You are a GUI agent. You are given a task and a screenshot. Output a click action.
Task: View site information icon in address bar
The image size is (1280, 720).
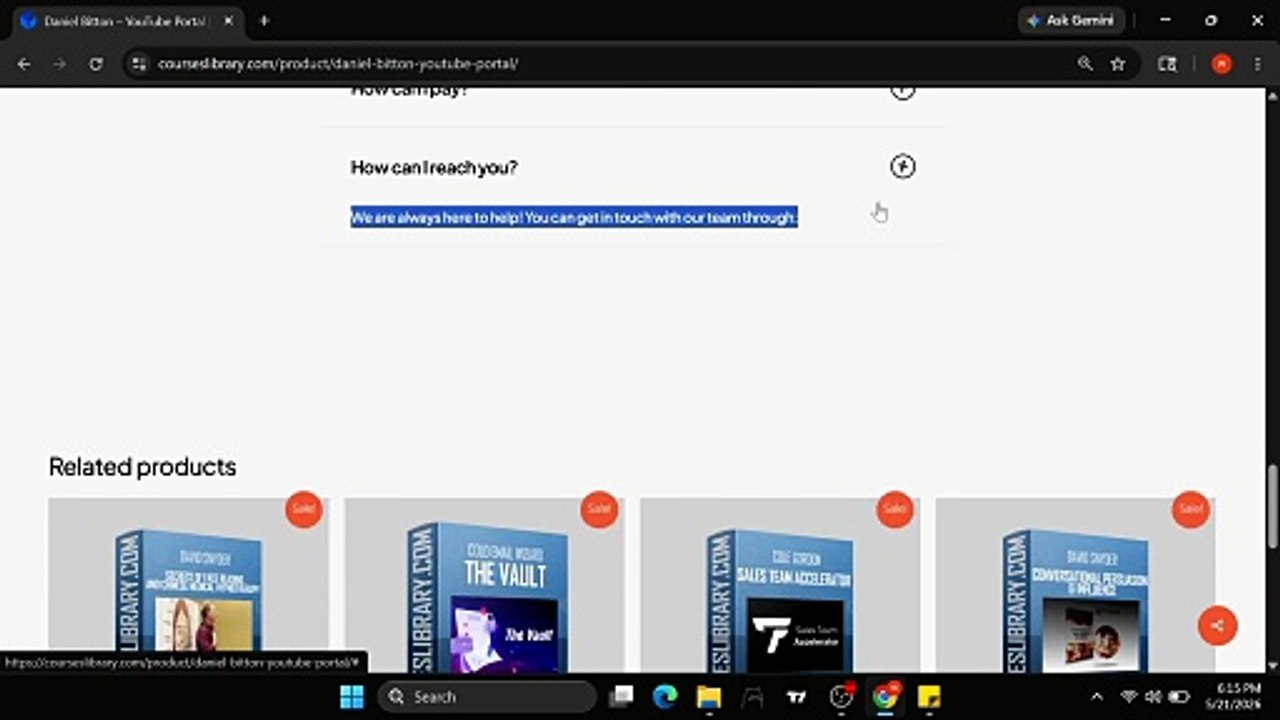pyautogui.click(x=138, y=64)
